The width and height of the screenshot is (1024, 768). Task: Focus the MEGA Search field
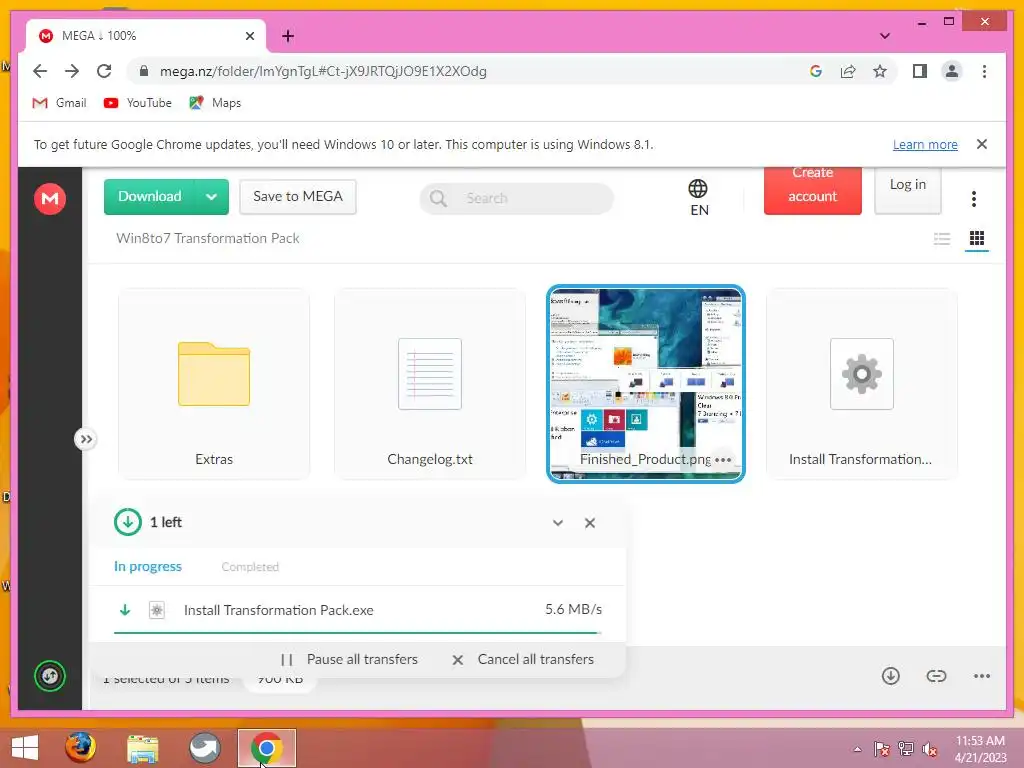coord(517,198)
